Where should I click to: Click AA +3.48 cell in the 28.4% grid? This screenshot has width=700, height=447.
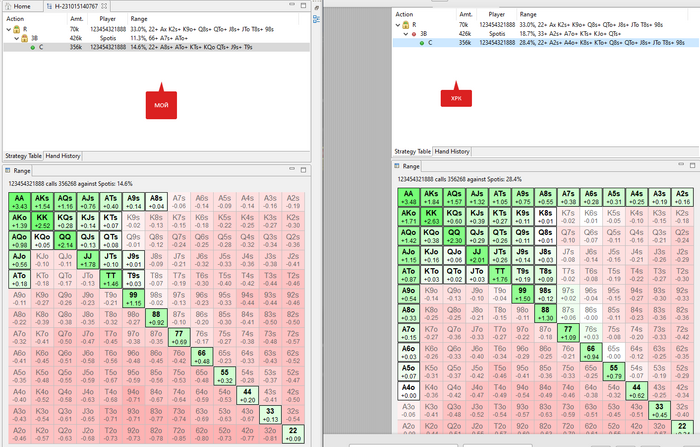pos(408,197)
